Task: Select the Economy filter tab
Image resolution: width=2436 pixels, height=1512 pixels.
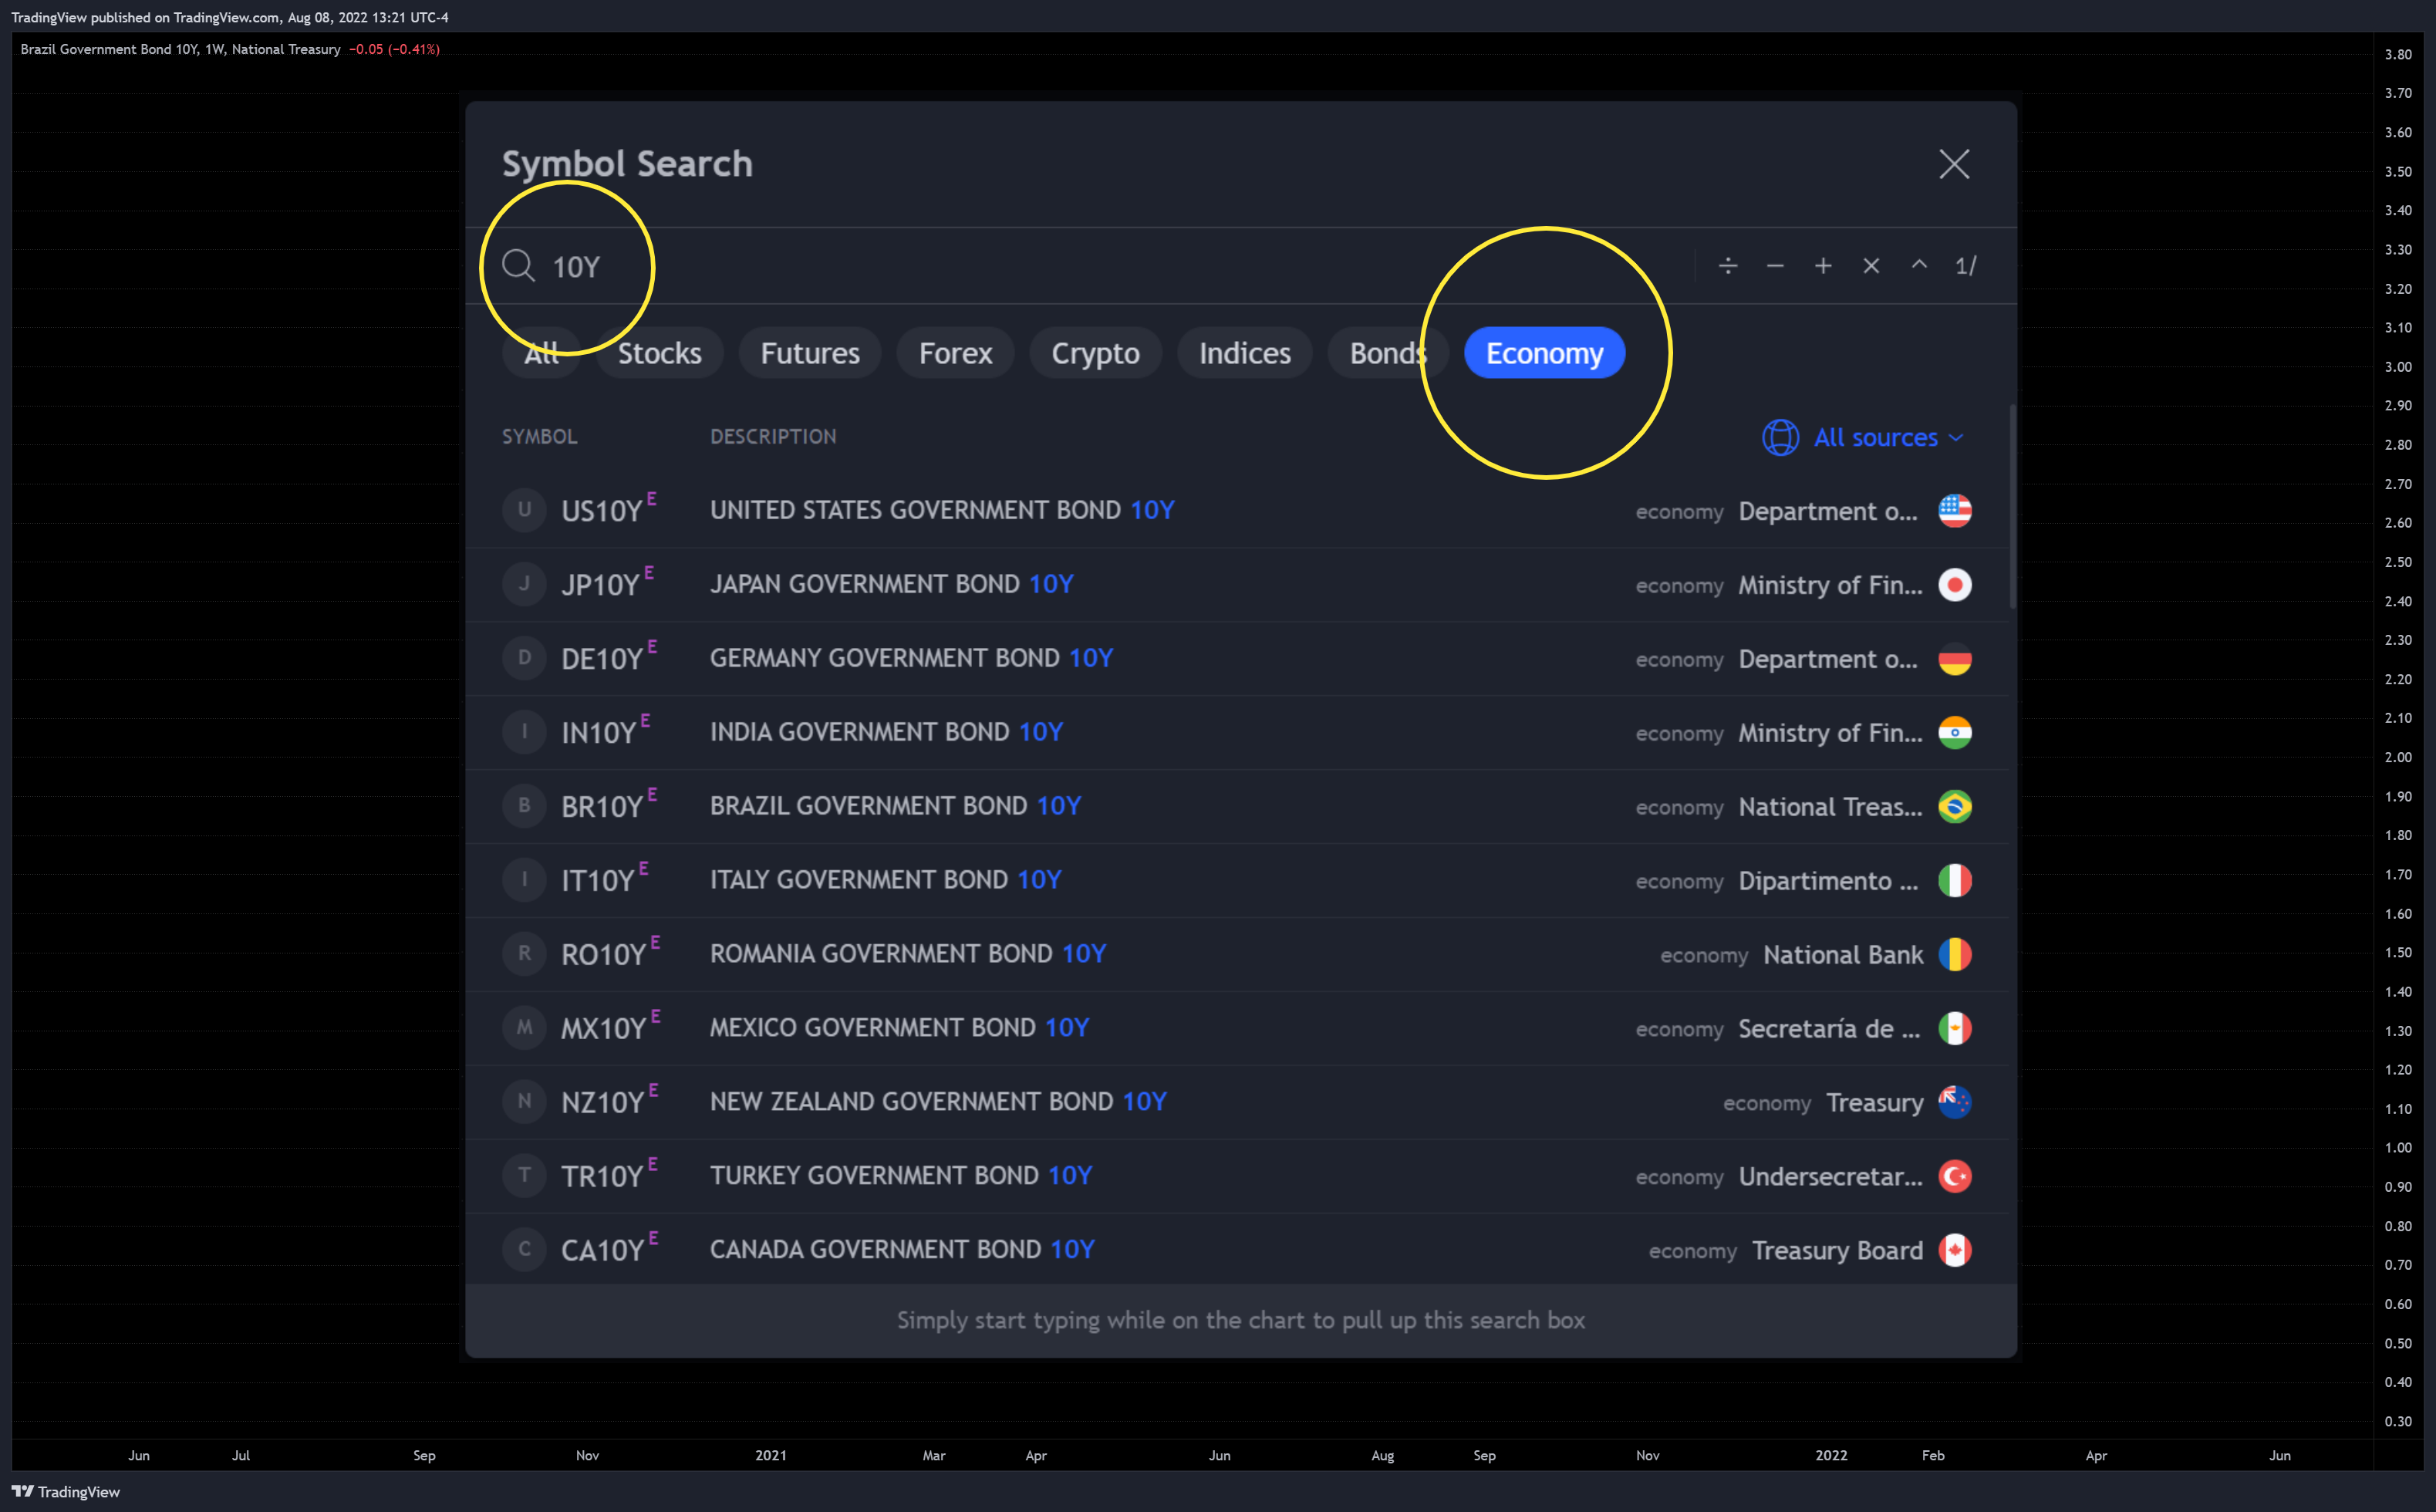Action: point(1545,353)
